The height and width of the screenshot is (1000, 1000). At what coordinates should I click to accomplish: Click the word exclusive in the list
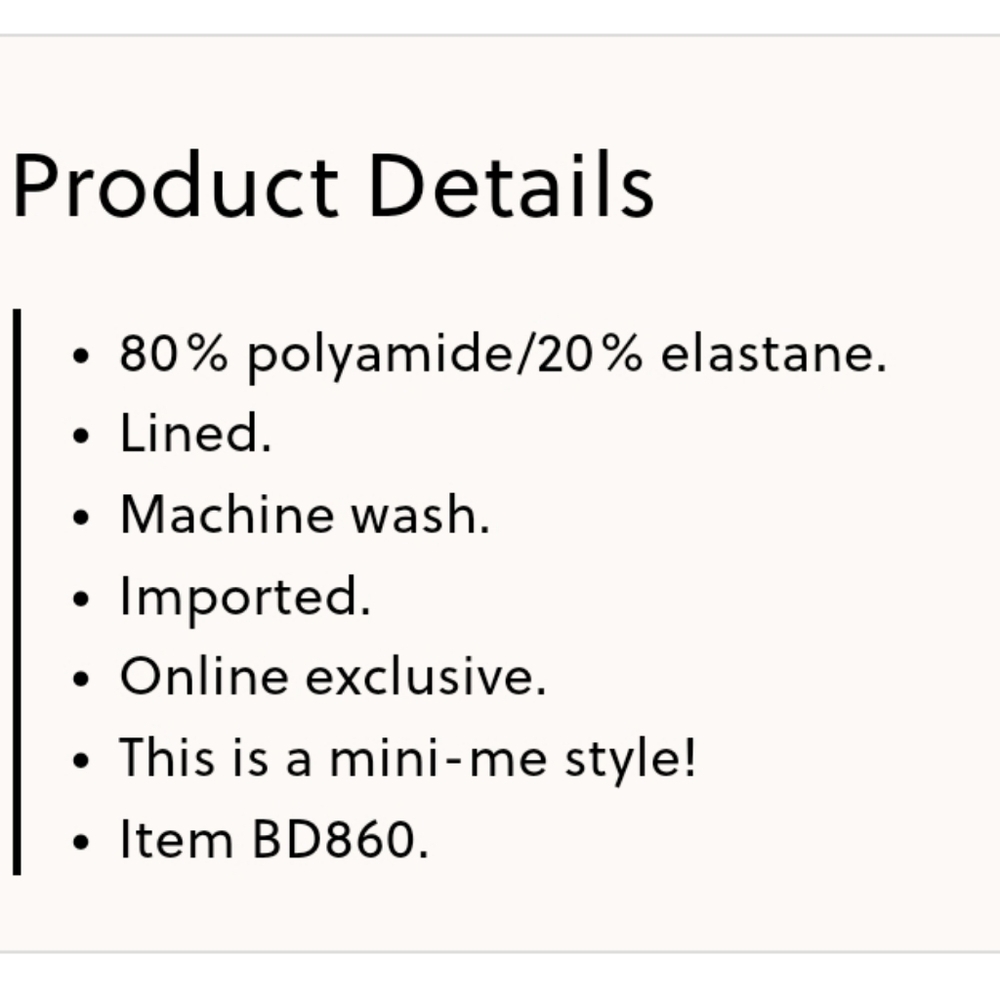tap(426, 676)
